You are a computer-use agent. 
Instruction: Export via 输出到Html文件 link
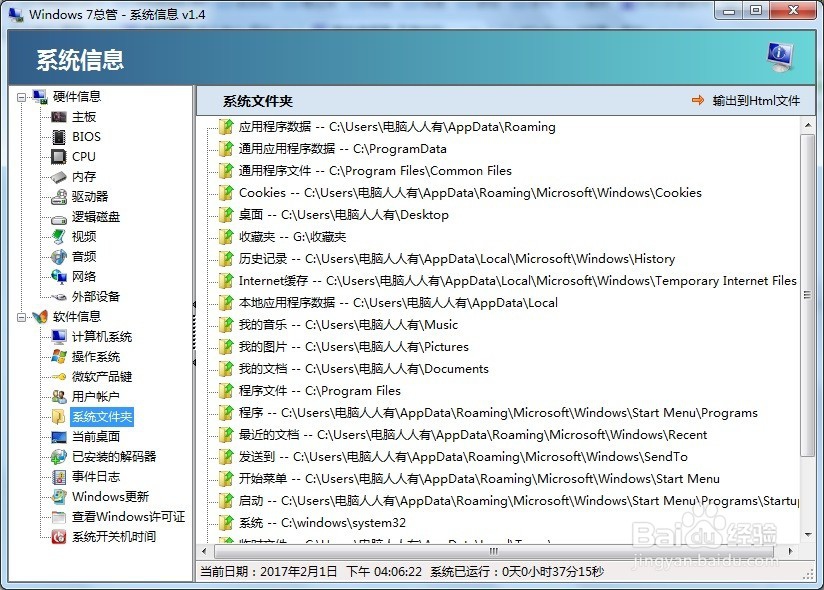756,100
